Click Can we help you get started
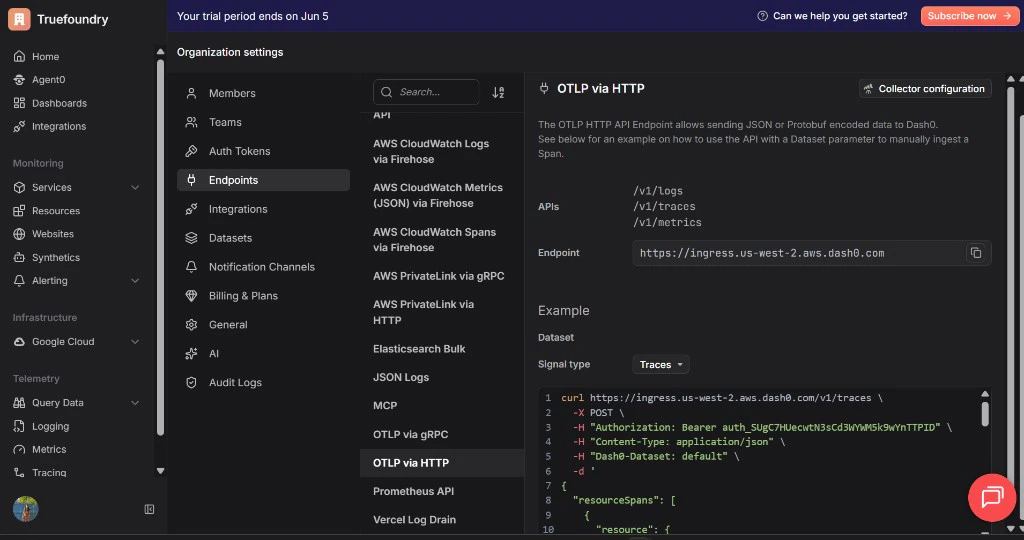The width and height of the screenshot is (1024, 540). coord(840,16)
